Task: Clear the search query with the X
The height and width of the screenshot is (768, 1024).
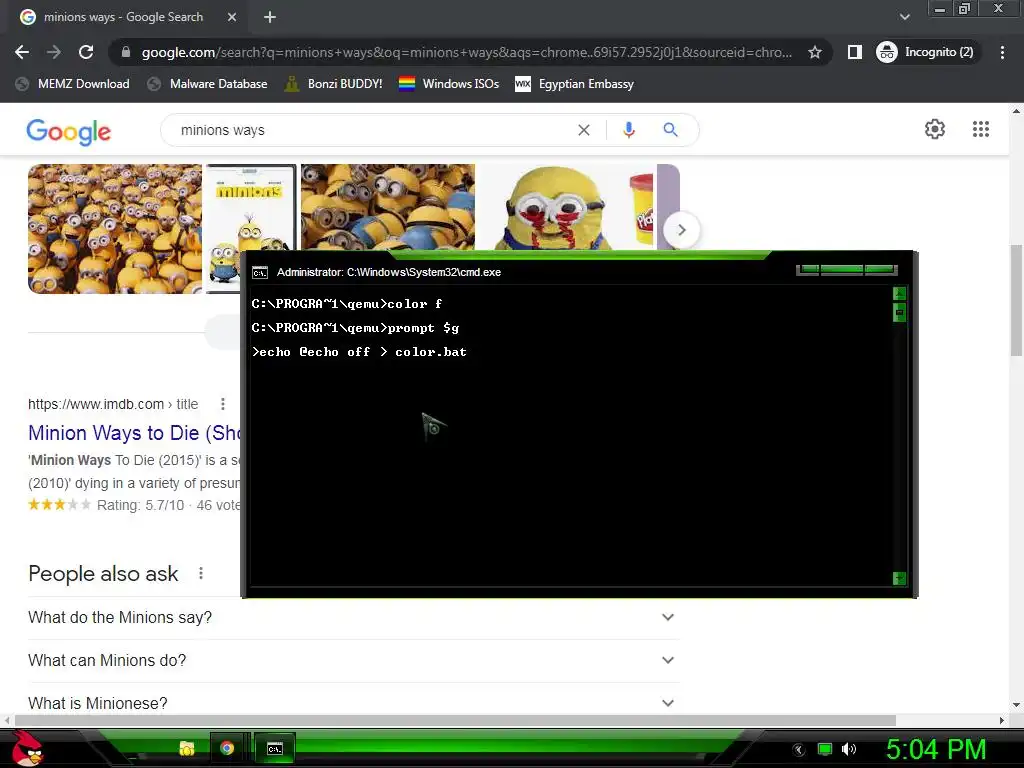Action: [x=584, y=130]
